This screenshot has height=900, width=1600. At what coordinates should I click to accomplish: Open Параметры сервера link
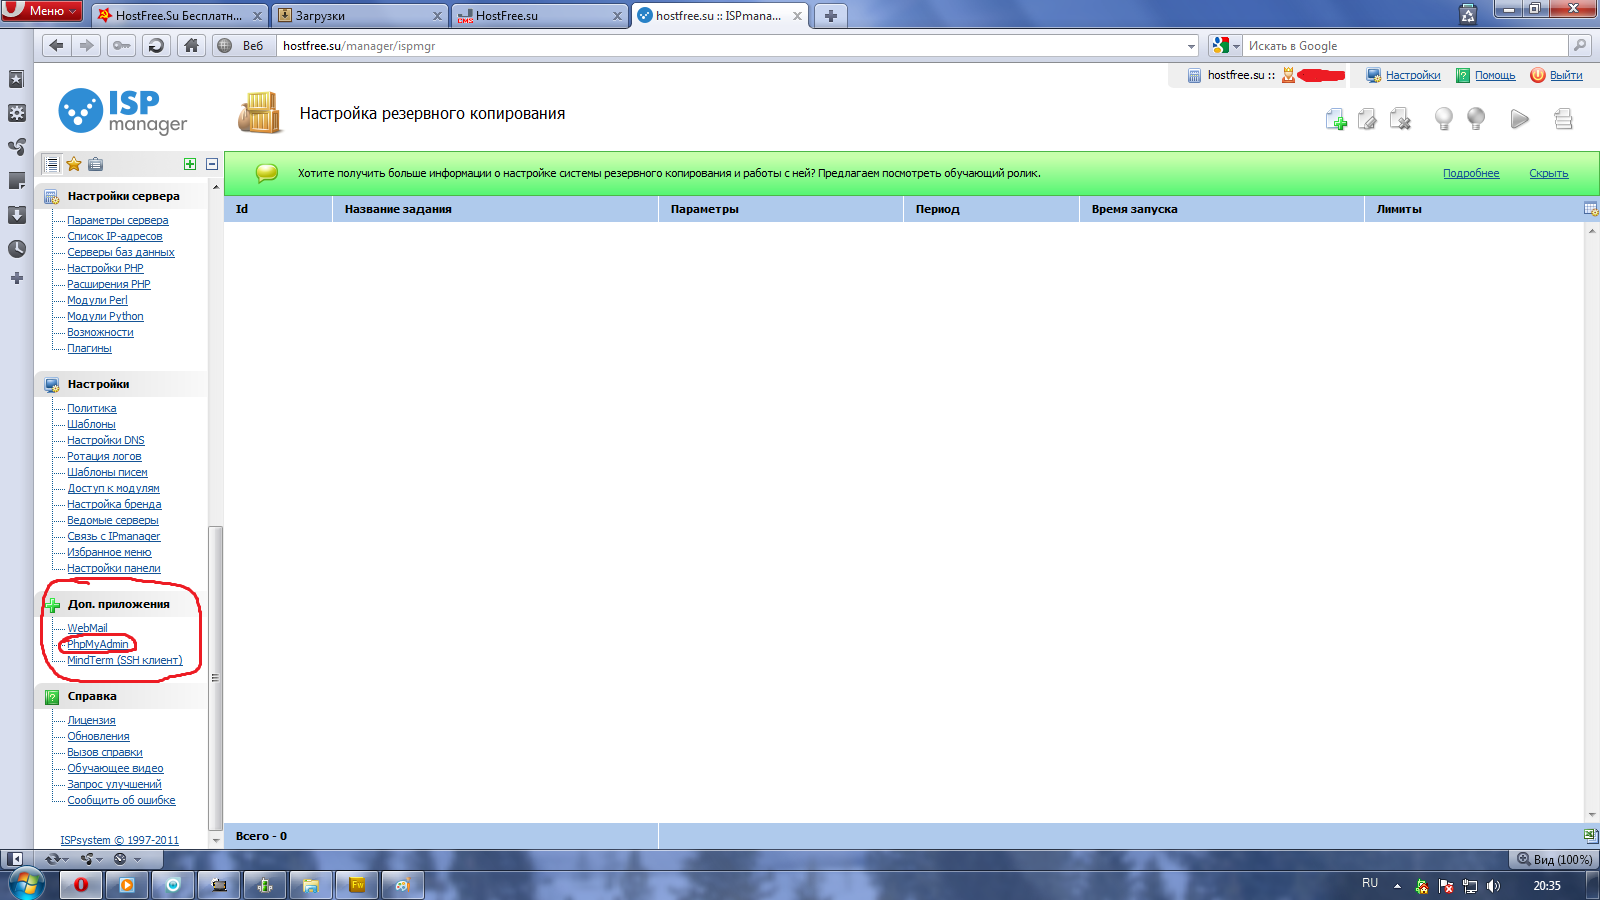(118, 220)
